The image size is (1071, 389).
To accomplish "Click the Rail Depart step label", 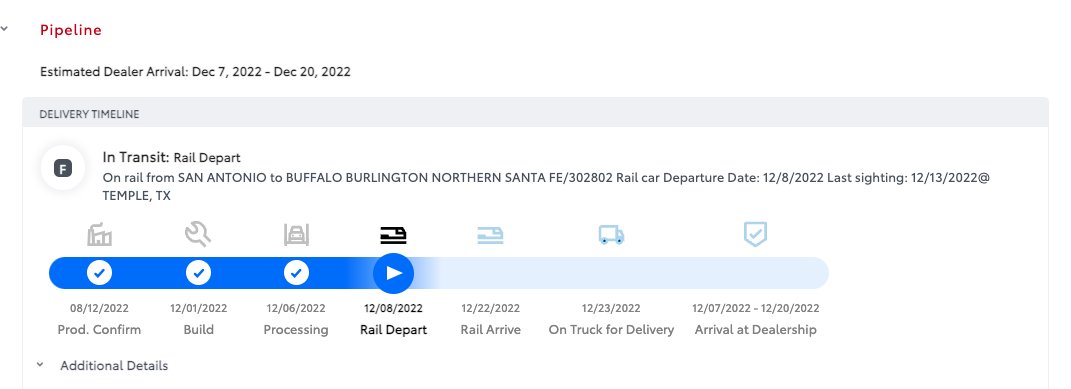I will pos(393,330).
